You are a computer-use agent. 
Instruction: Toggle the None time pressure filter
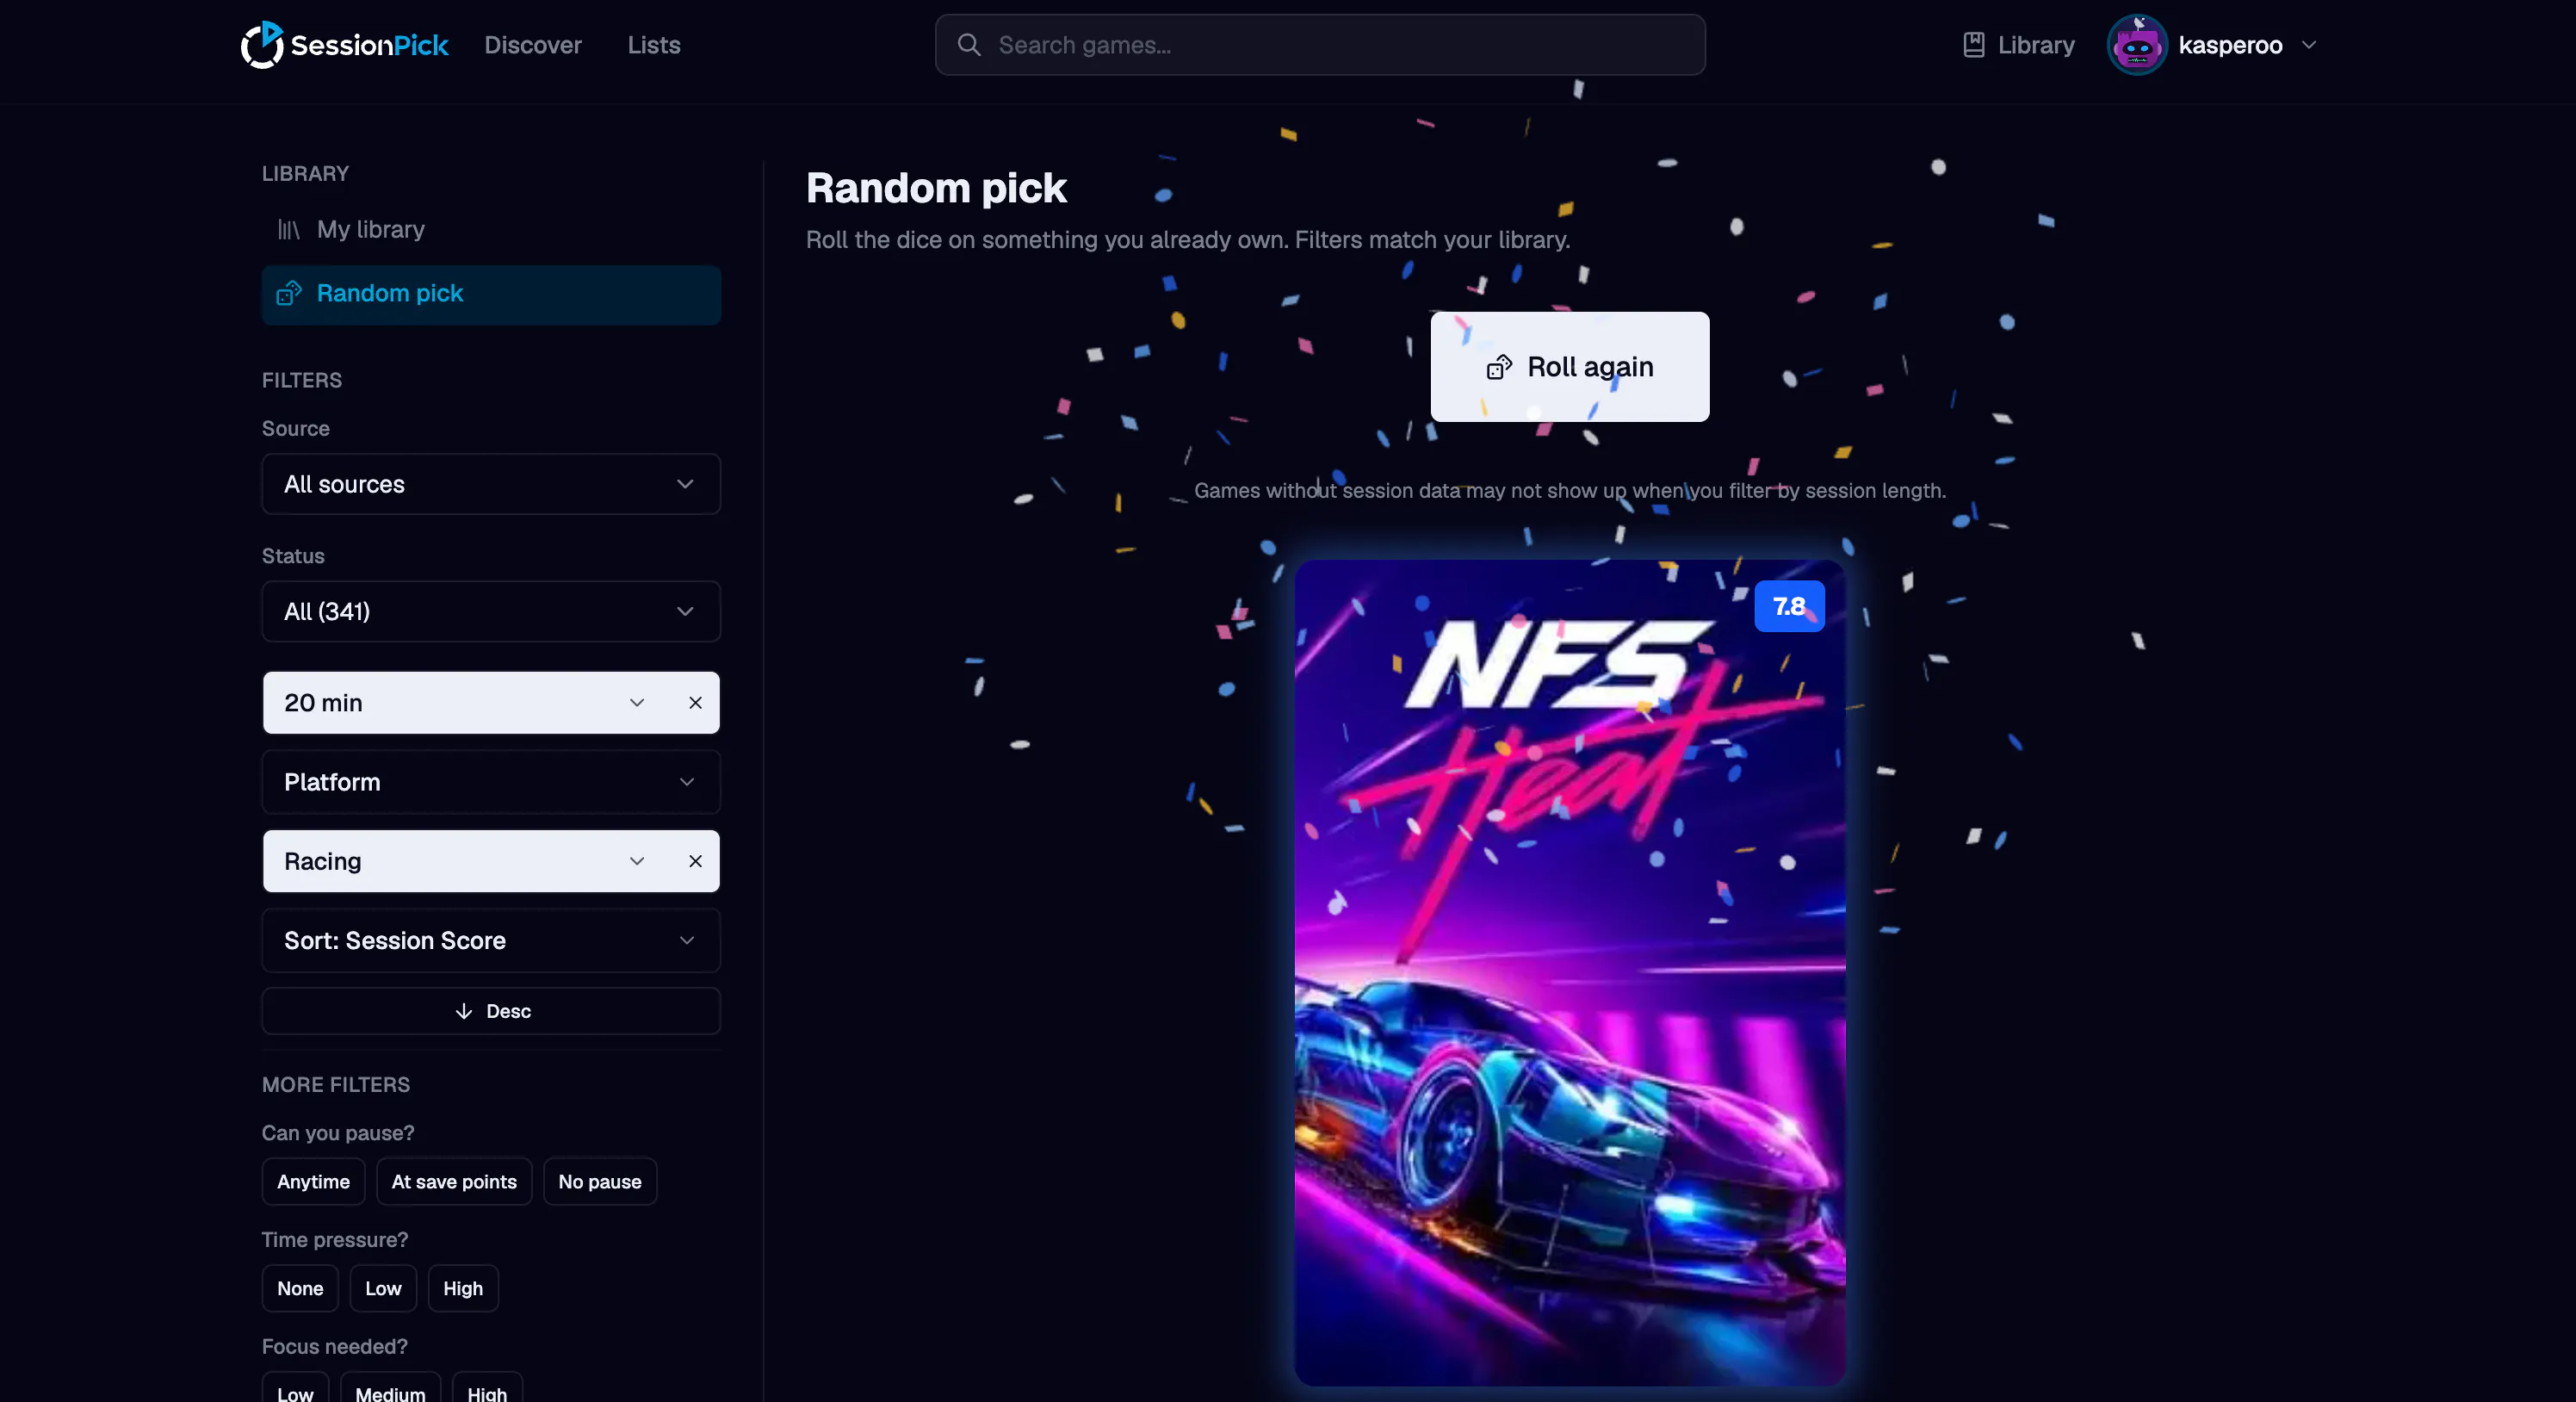(x=300, y=1289)
